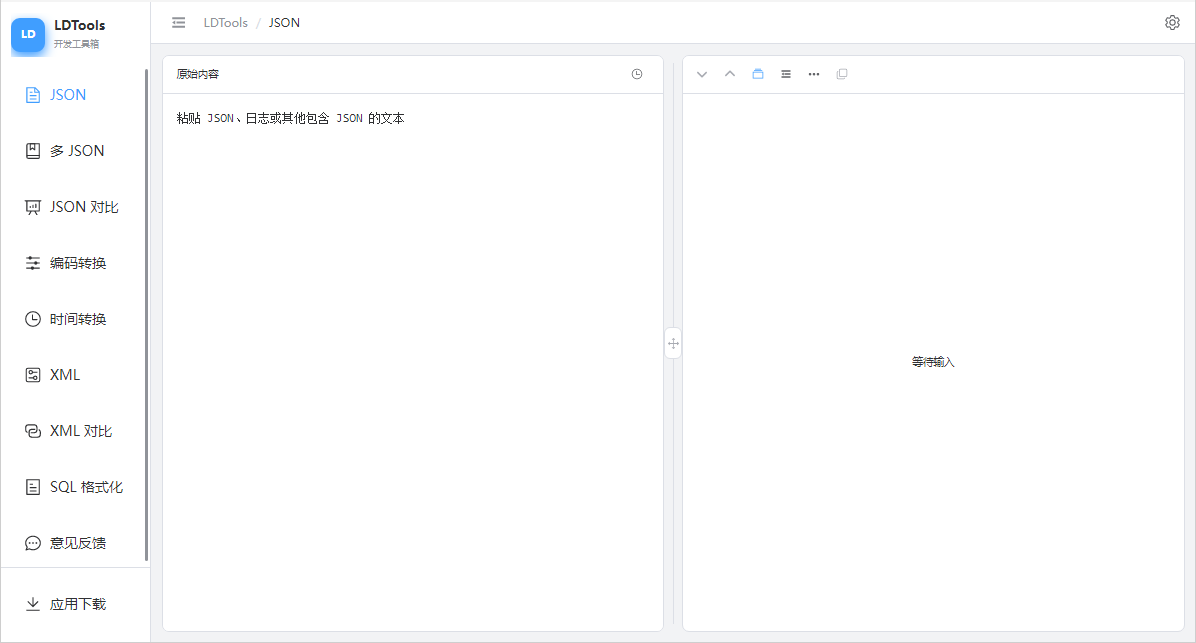Collapse the sidebar with the hamburger icon
Image resolution: width=1196 pixels, height=643 pixels.
178,23
